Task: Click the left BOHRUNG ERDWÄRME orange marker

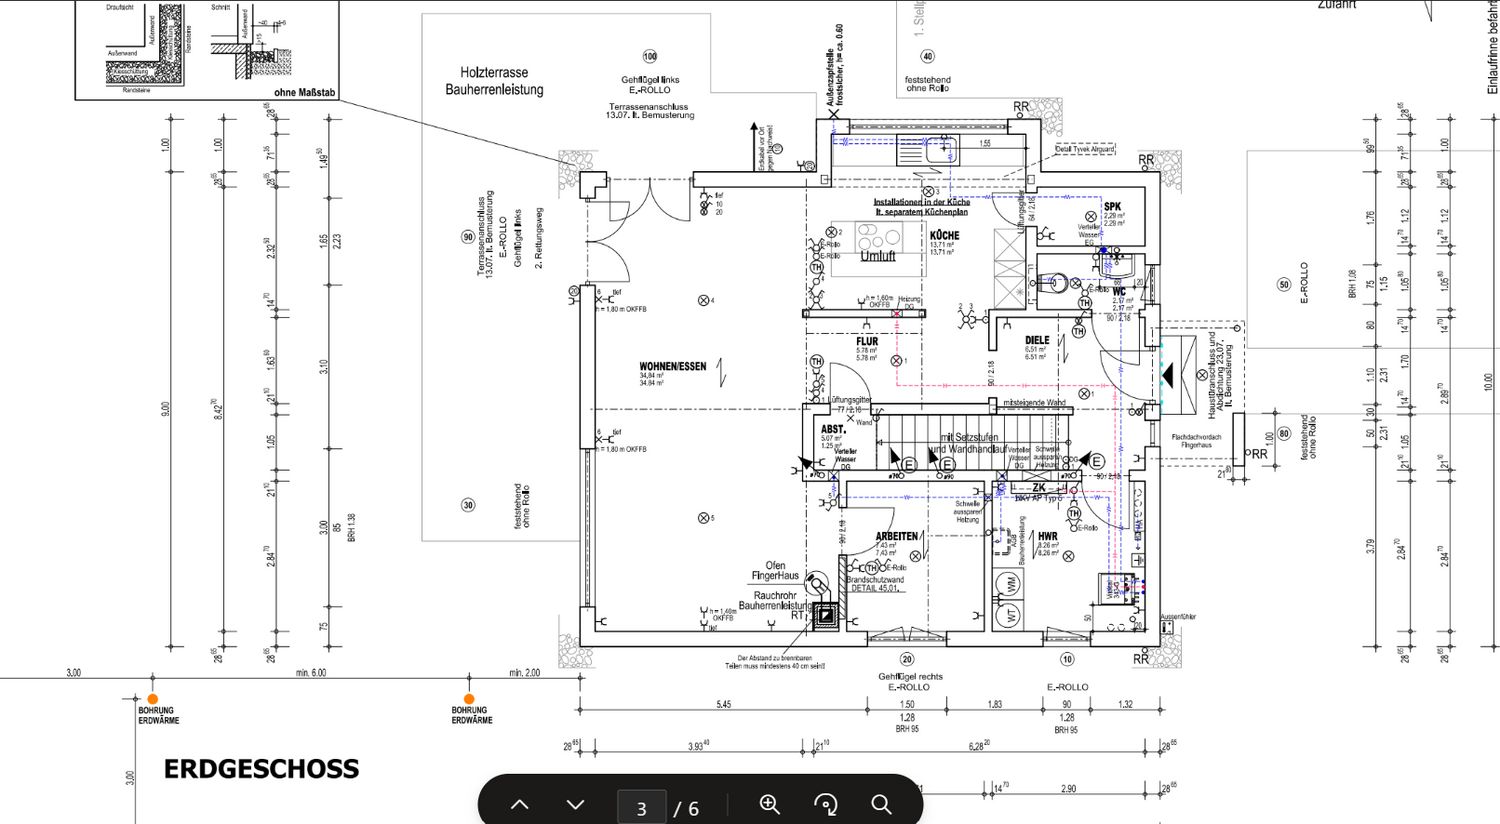Action: [x=153, y=699]
